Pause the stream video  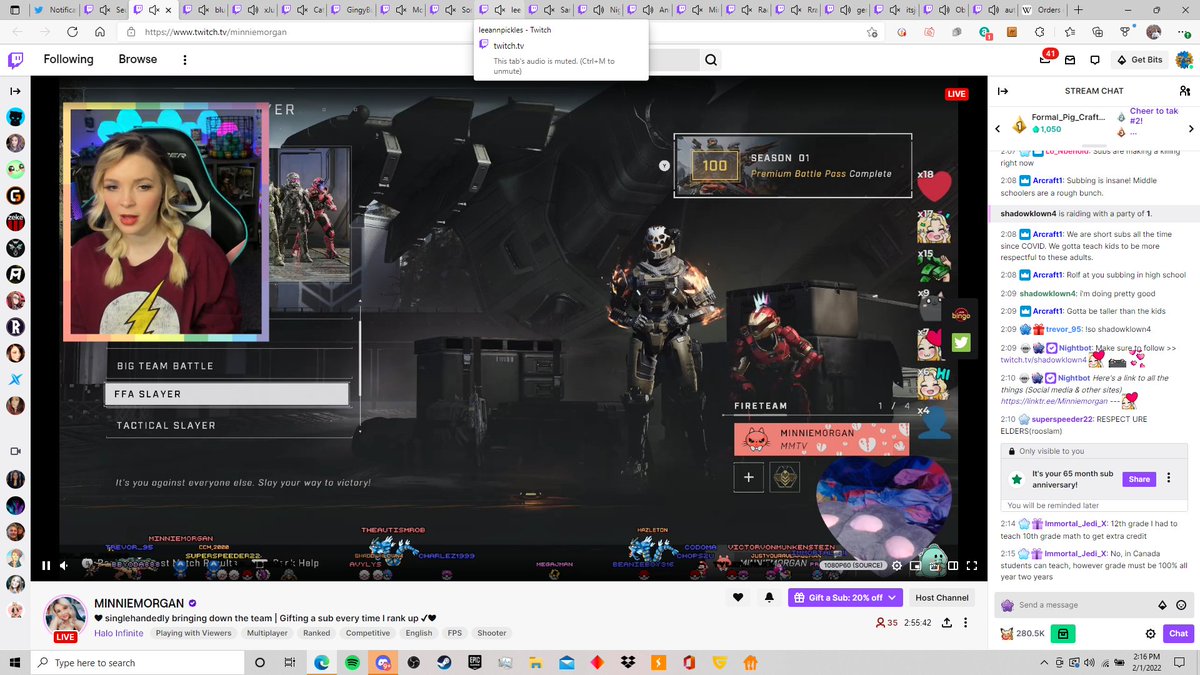(x=46, y=565)
